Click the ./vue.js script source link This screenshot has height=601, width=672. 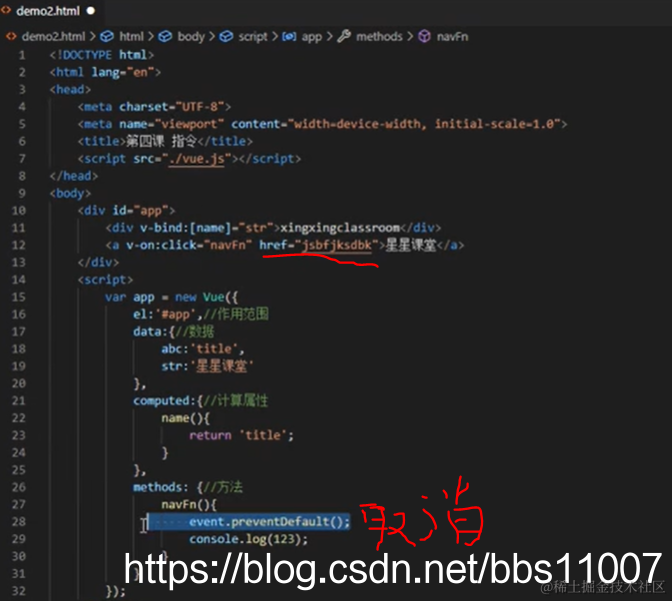(196, 159)
